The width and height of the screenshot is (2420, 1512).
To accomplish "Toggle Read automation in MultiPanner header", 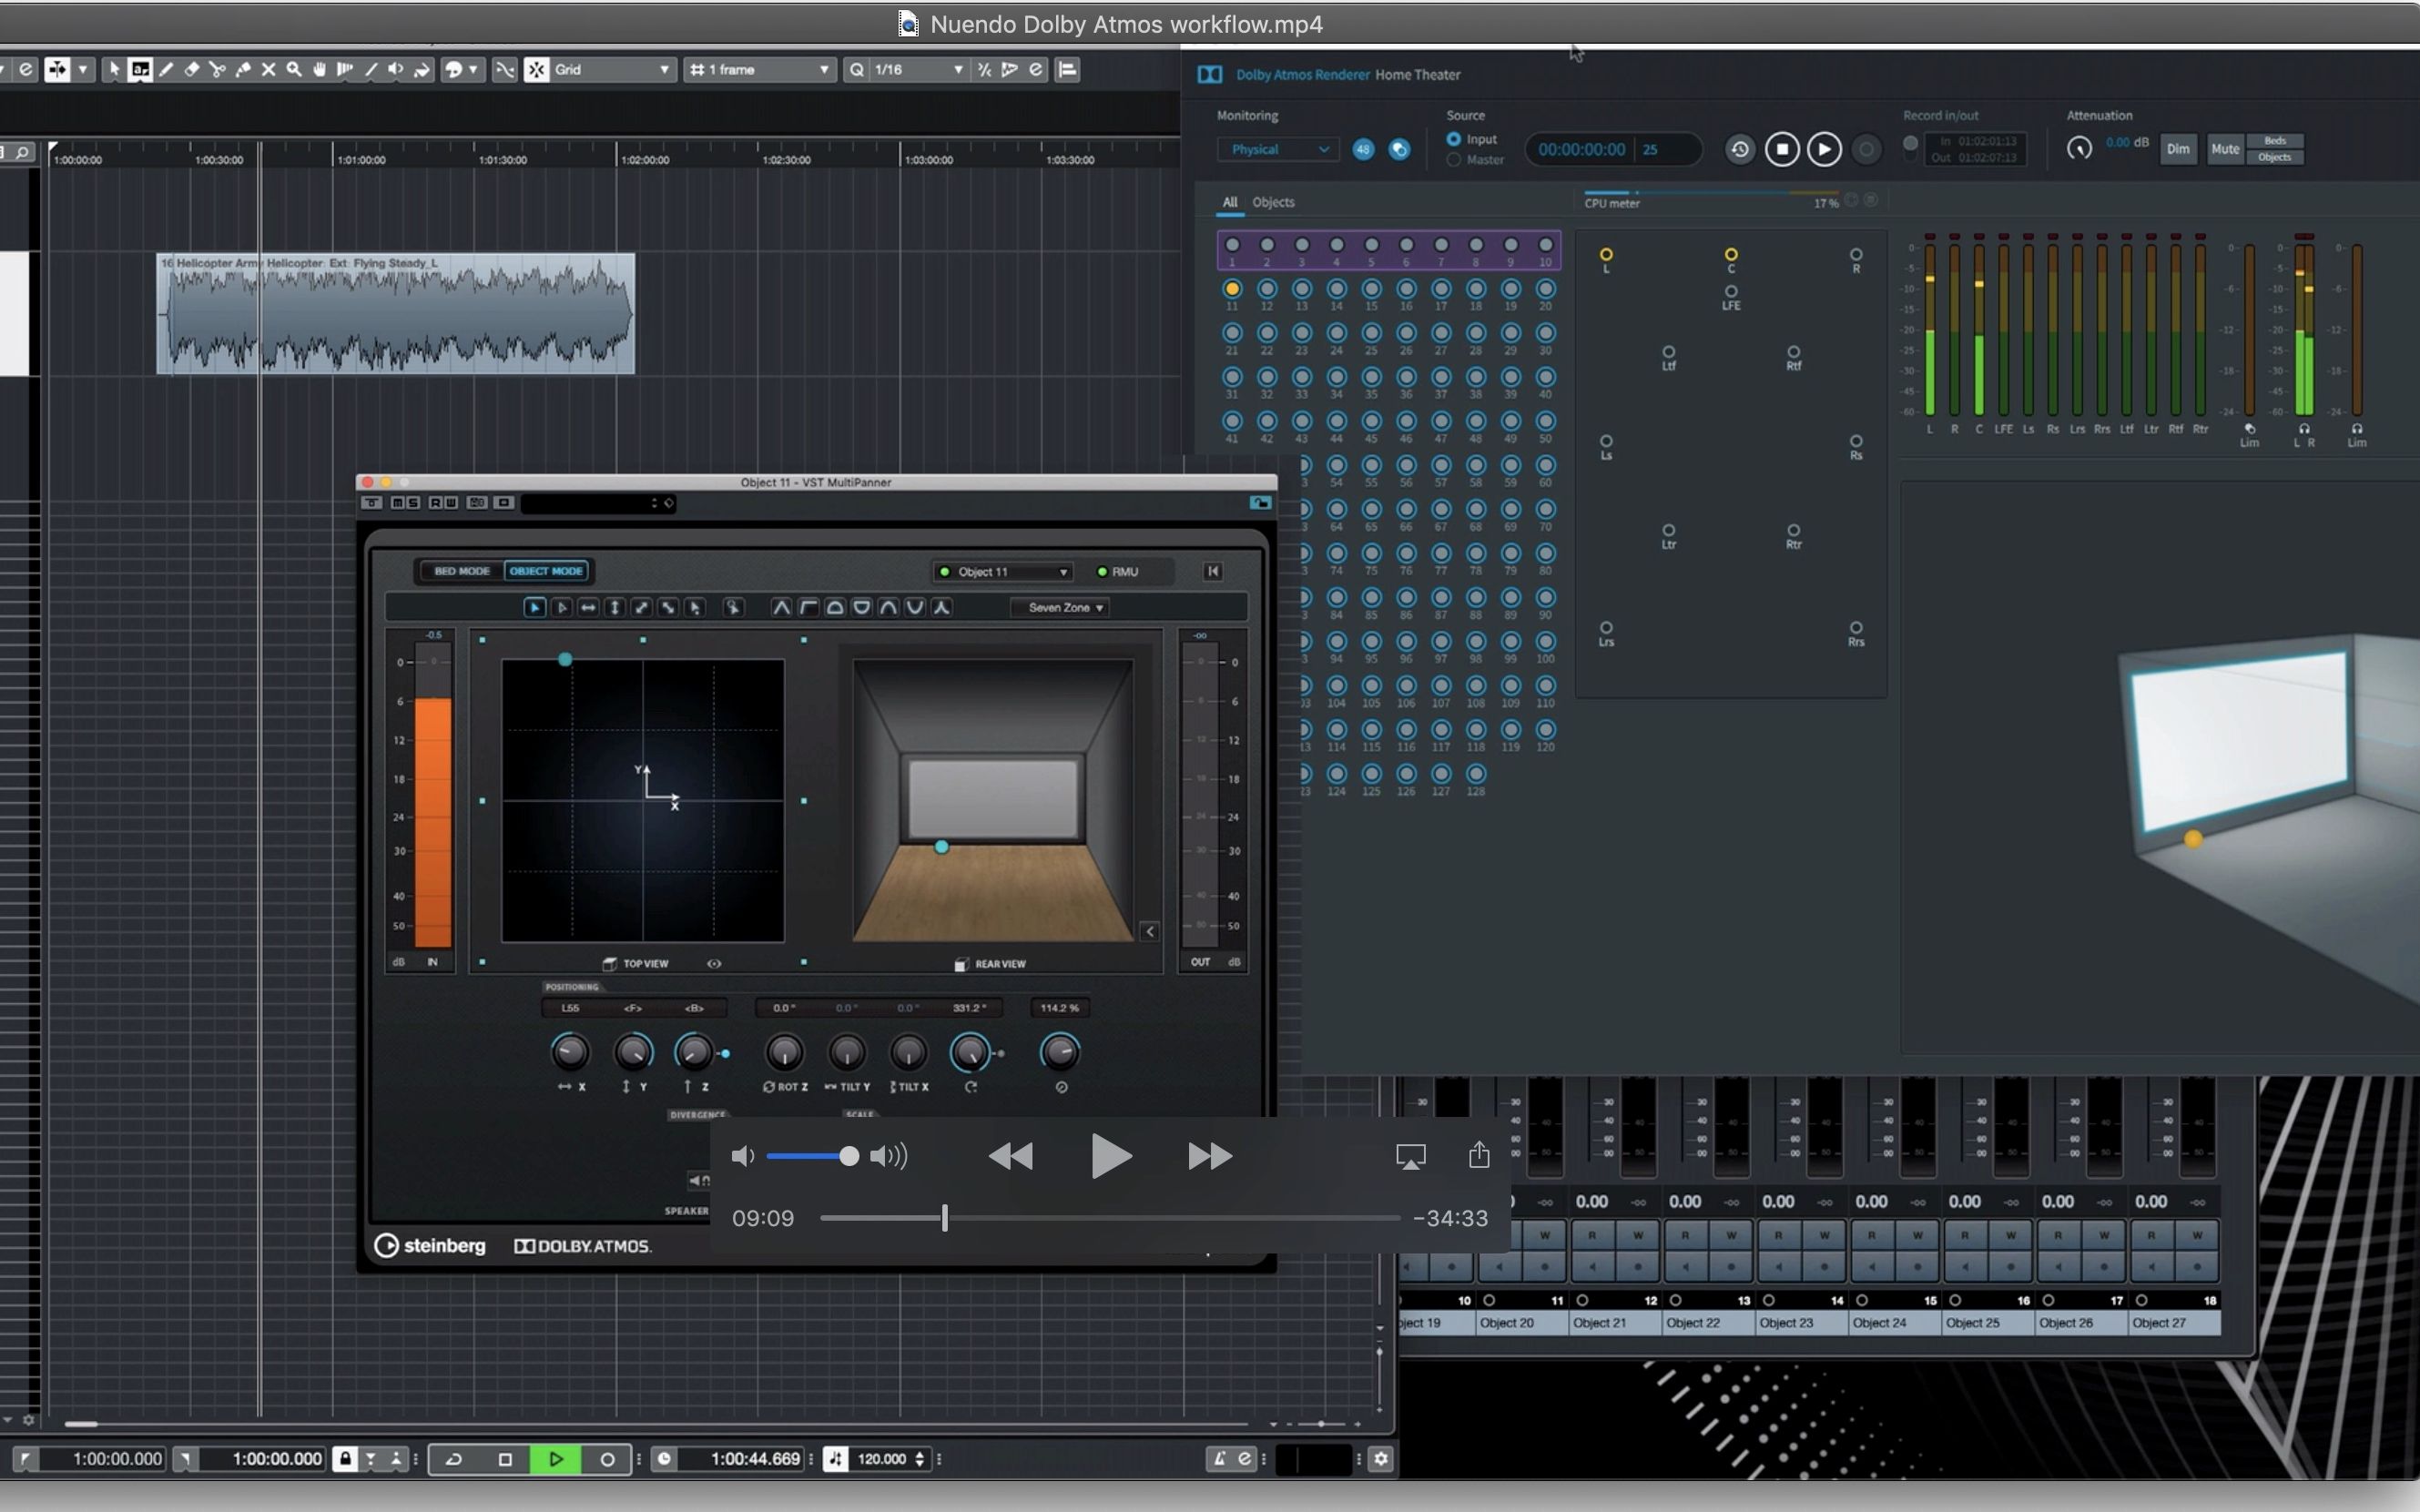I will point(436,502).
